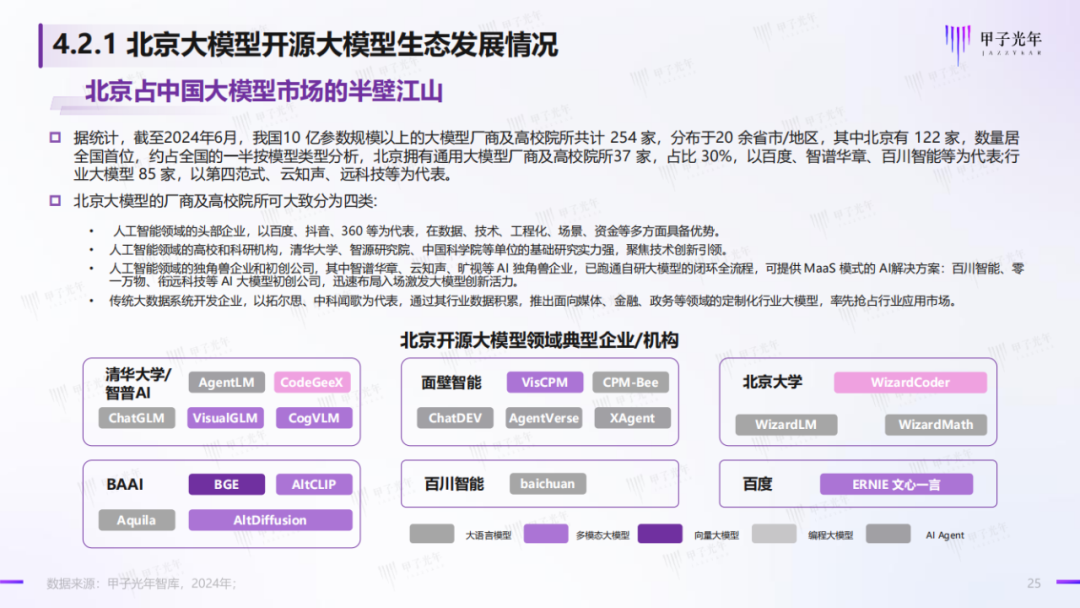Click the 北京大学 label
Image resolution: width=1080 pixels, height=608 pixels.
pos(772,382)
